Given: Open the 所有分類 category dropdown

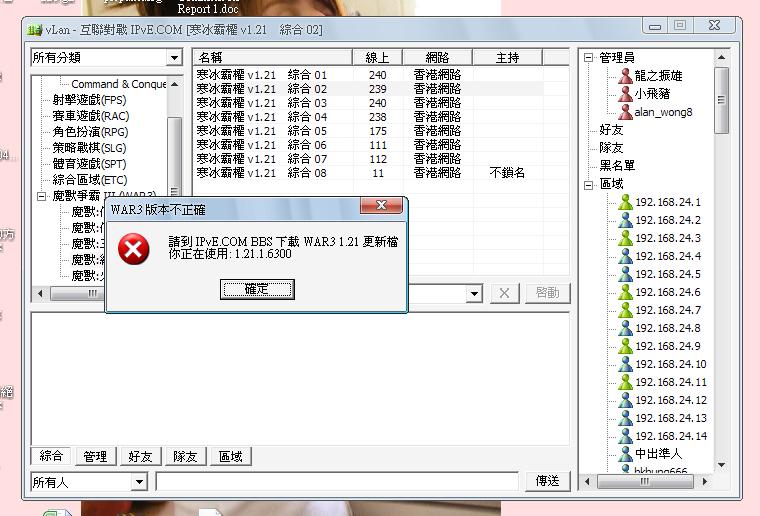Looking at the screenshot, I should [174, 58].
